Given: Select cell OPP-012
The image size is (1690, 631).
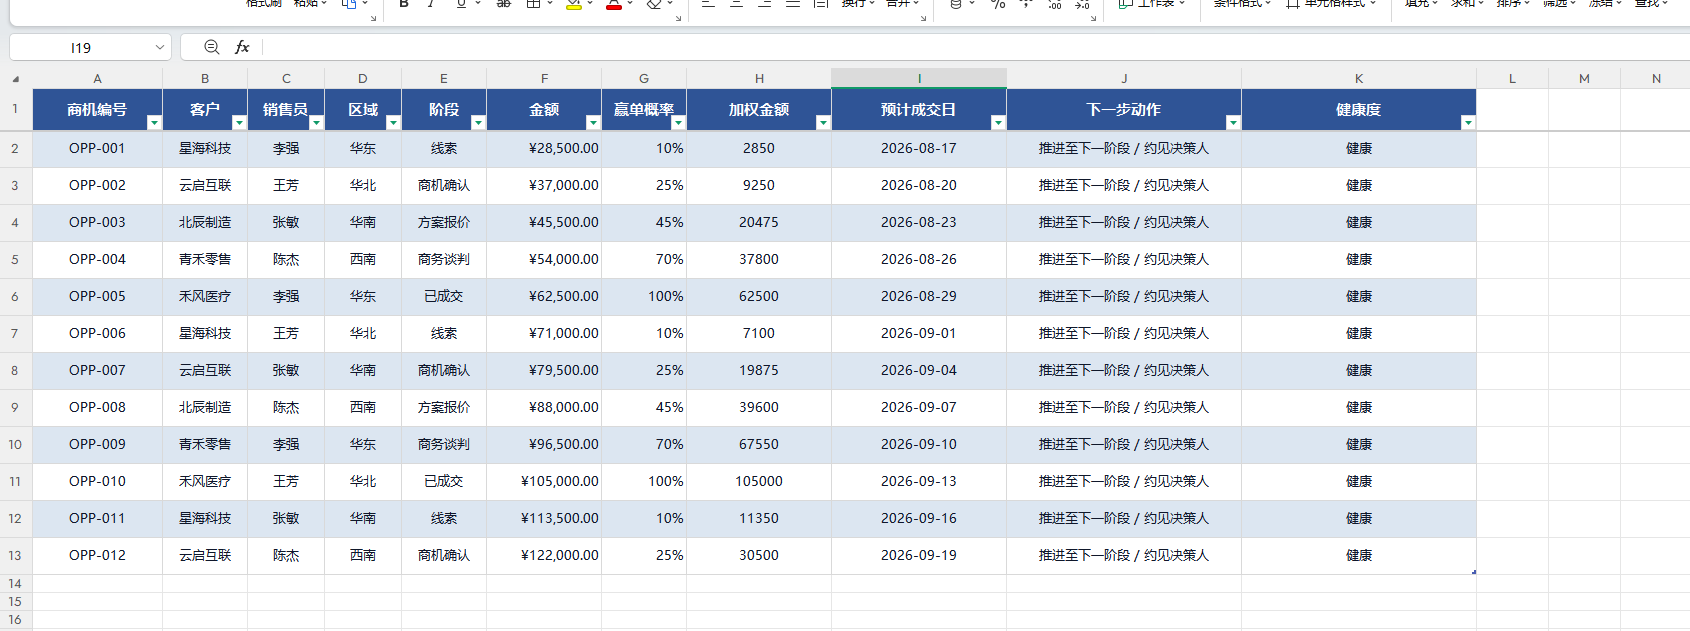Looking at the screenshot, I should click(x=97, y=555).
